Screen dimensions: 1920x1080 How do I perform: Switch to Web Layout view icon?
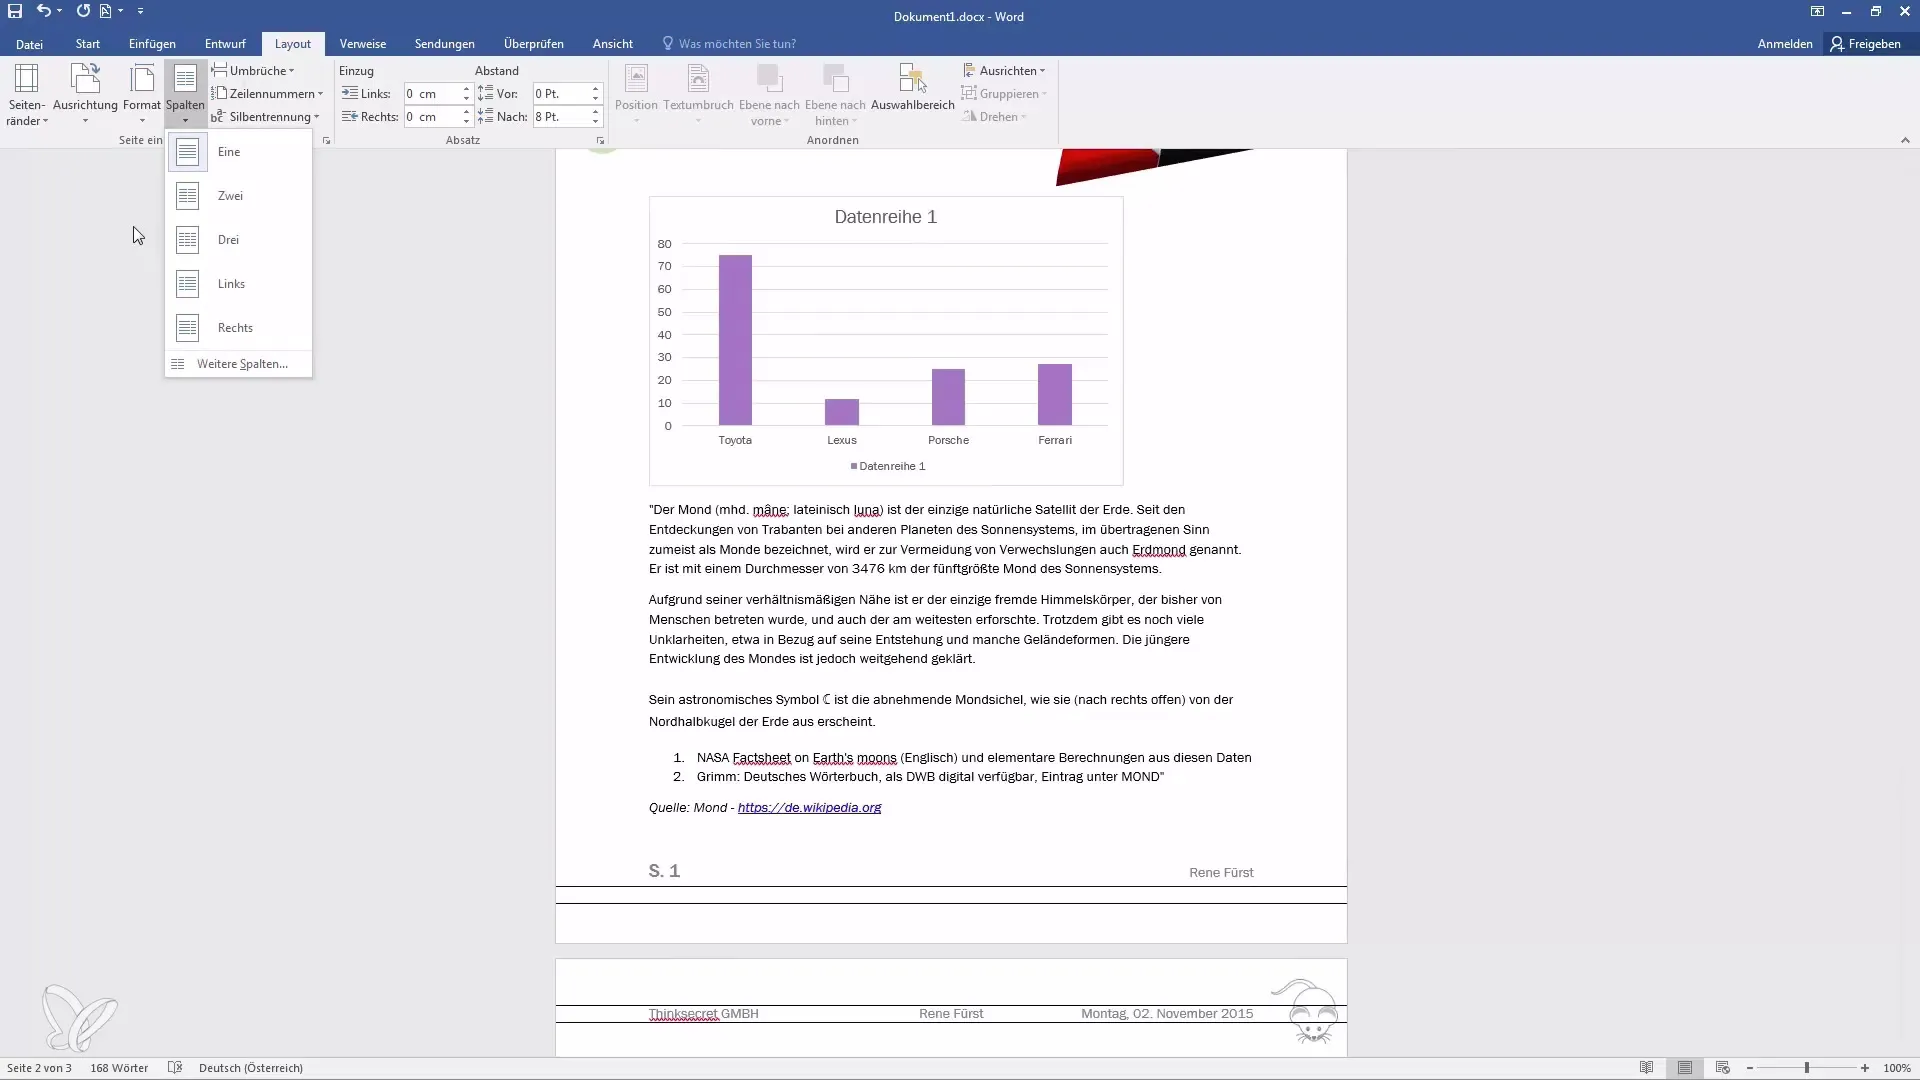(1723, 1068)
